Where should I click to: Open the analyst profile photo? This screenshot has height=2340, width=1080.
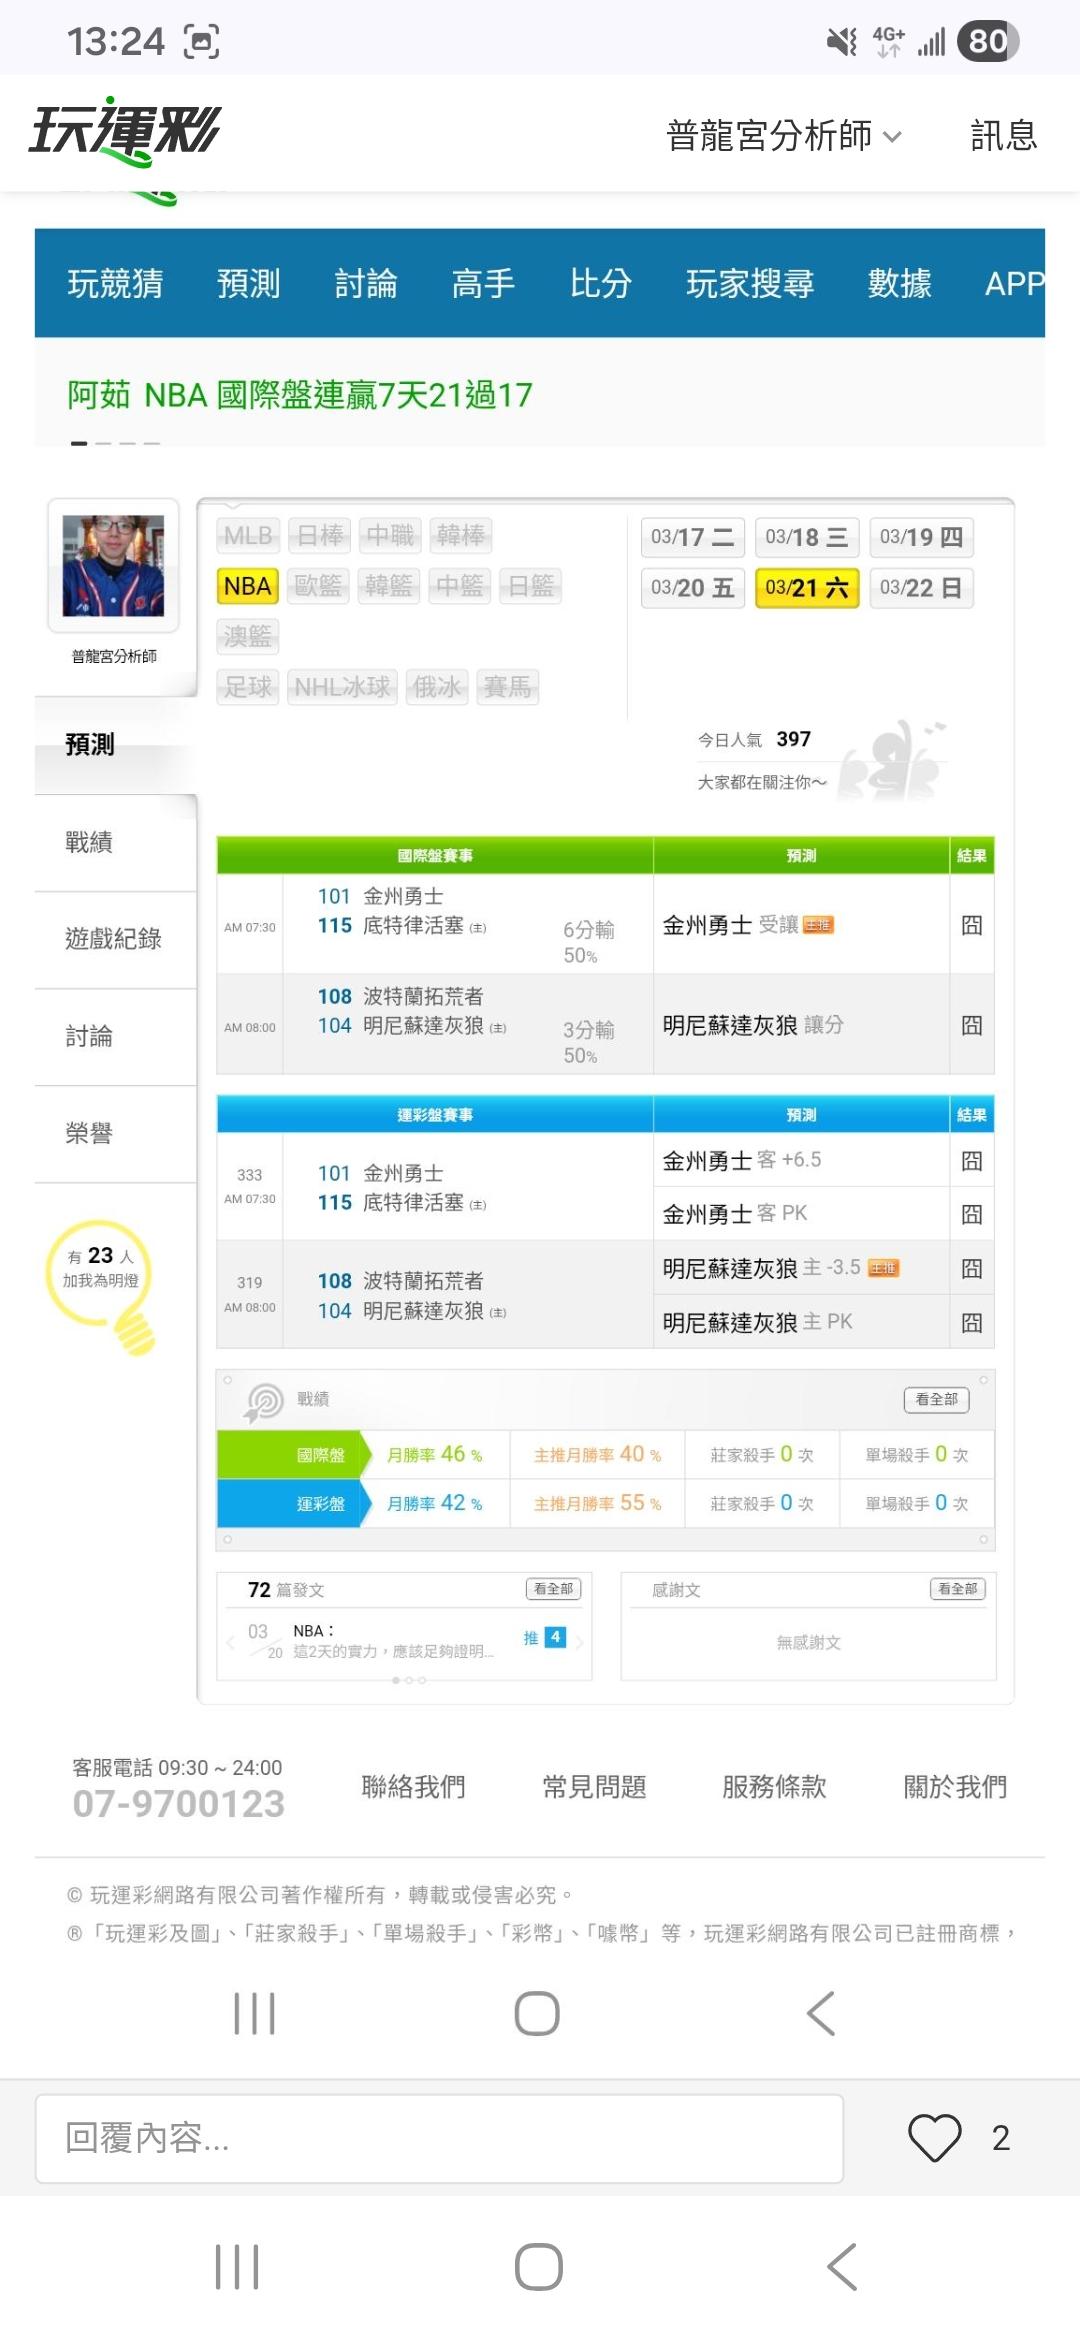point(113,565)
